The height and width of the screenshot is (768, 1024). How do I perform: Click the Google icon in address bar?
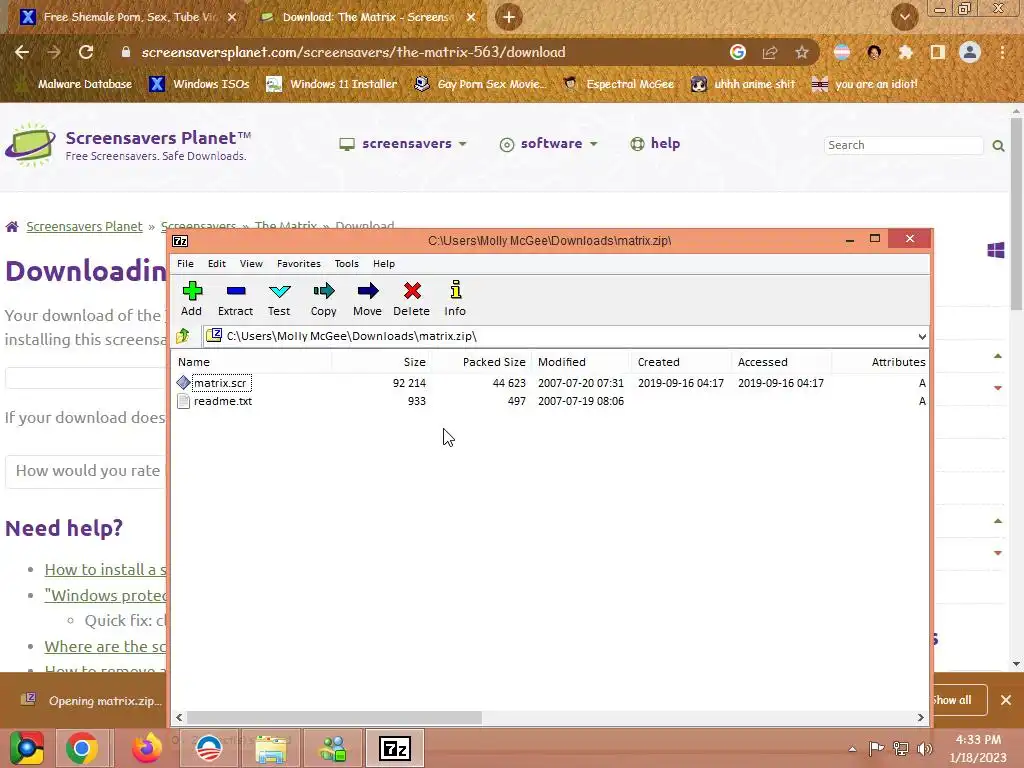coord(738,52)
